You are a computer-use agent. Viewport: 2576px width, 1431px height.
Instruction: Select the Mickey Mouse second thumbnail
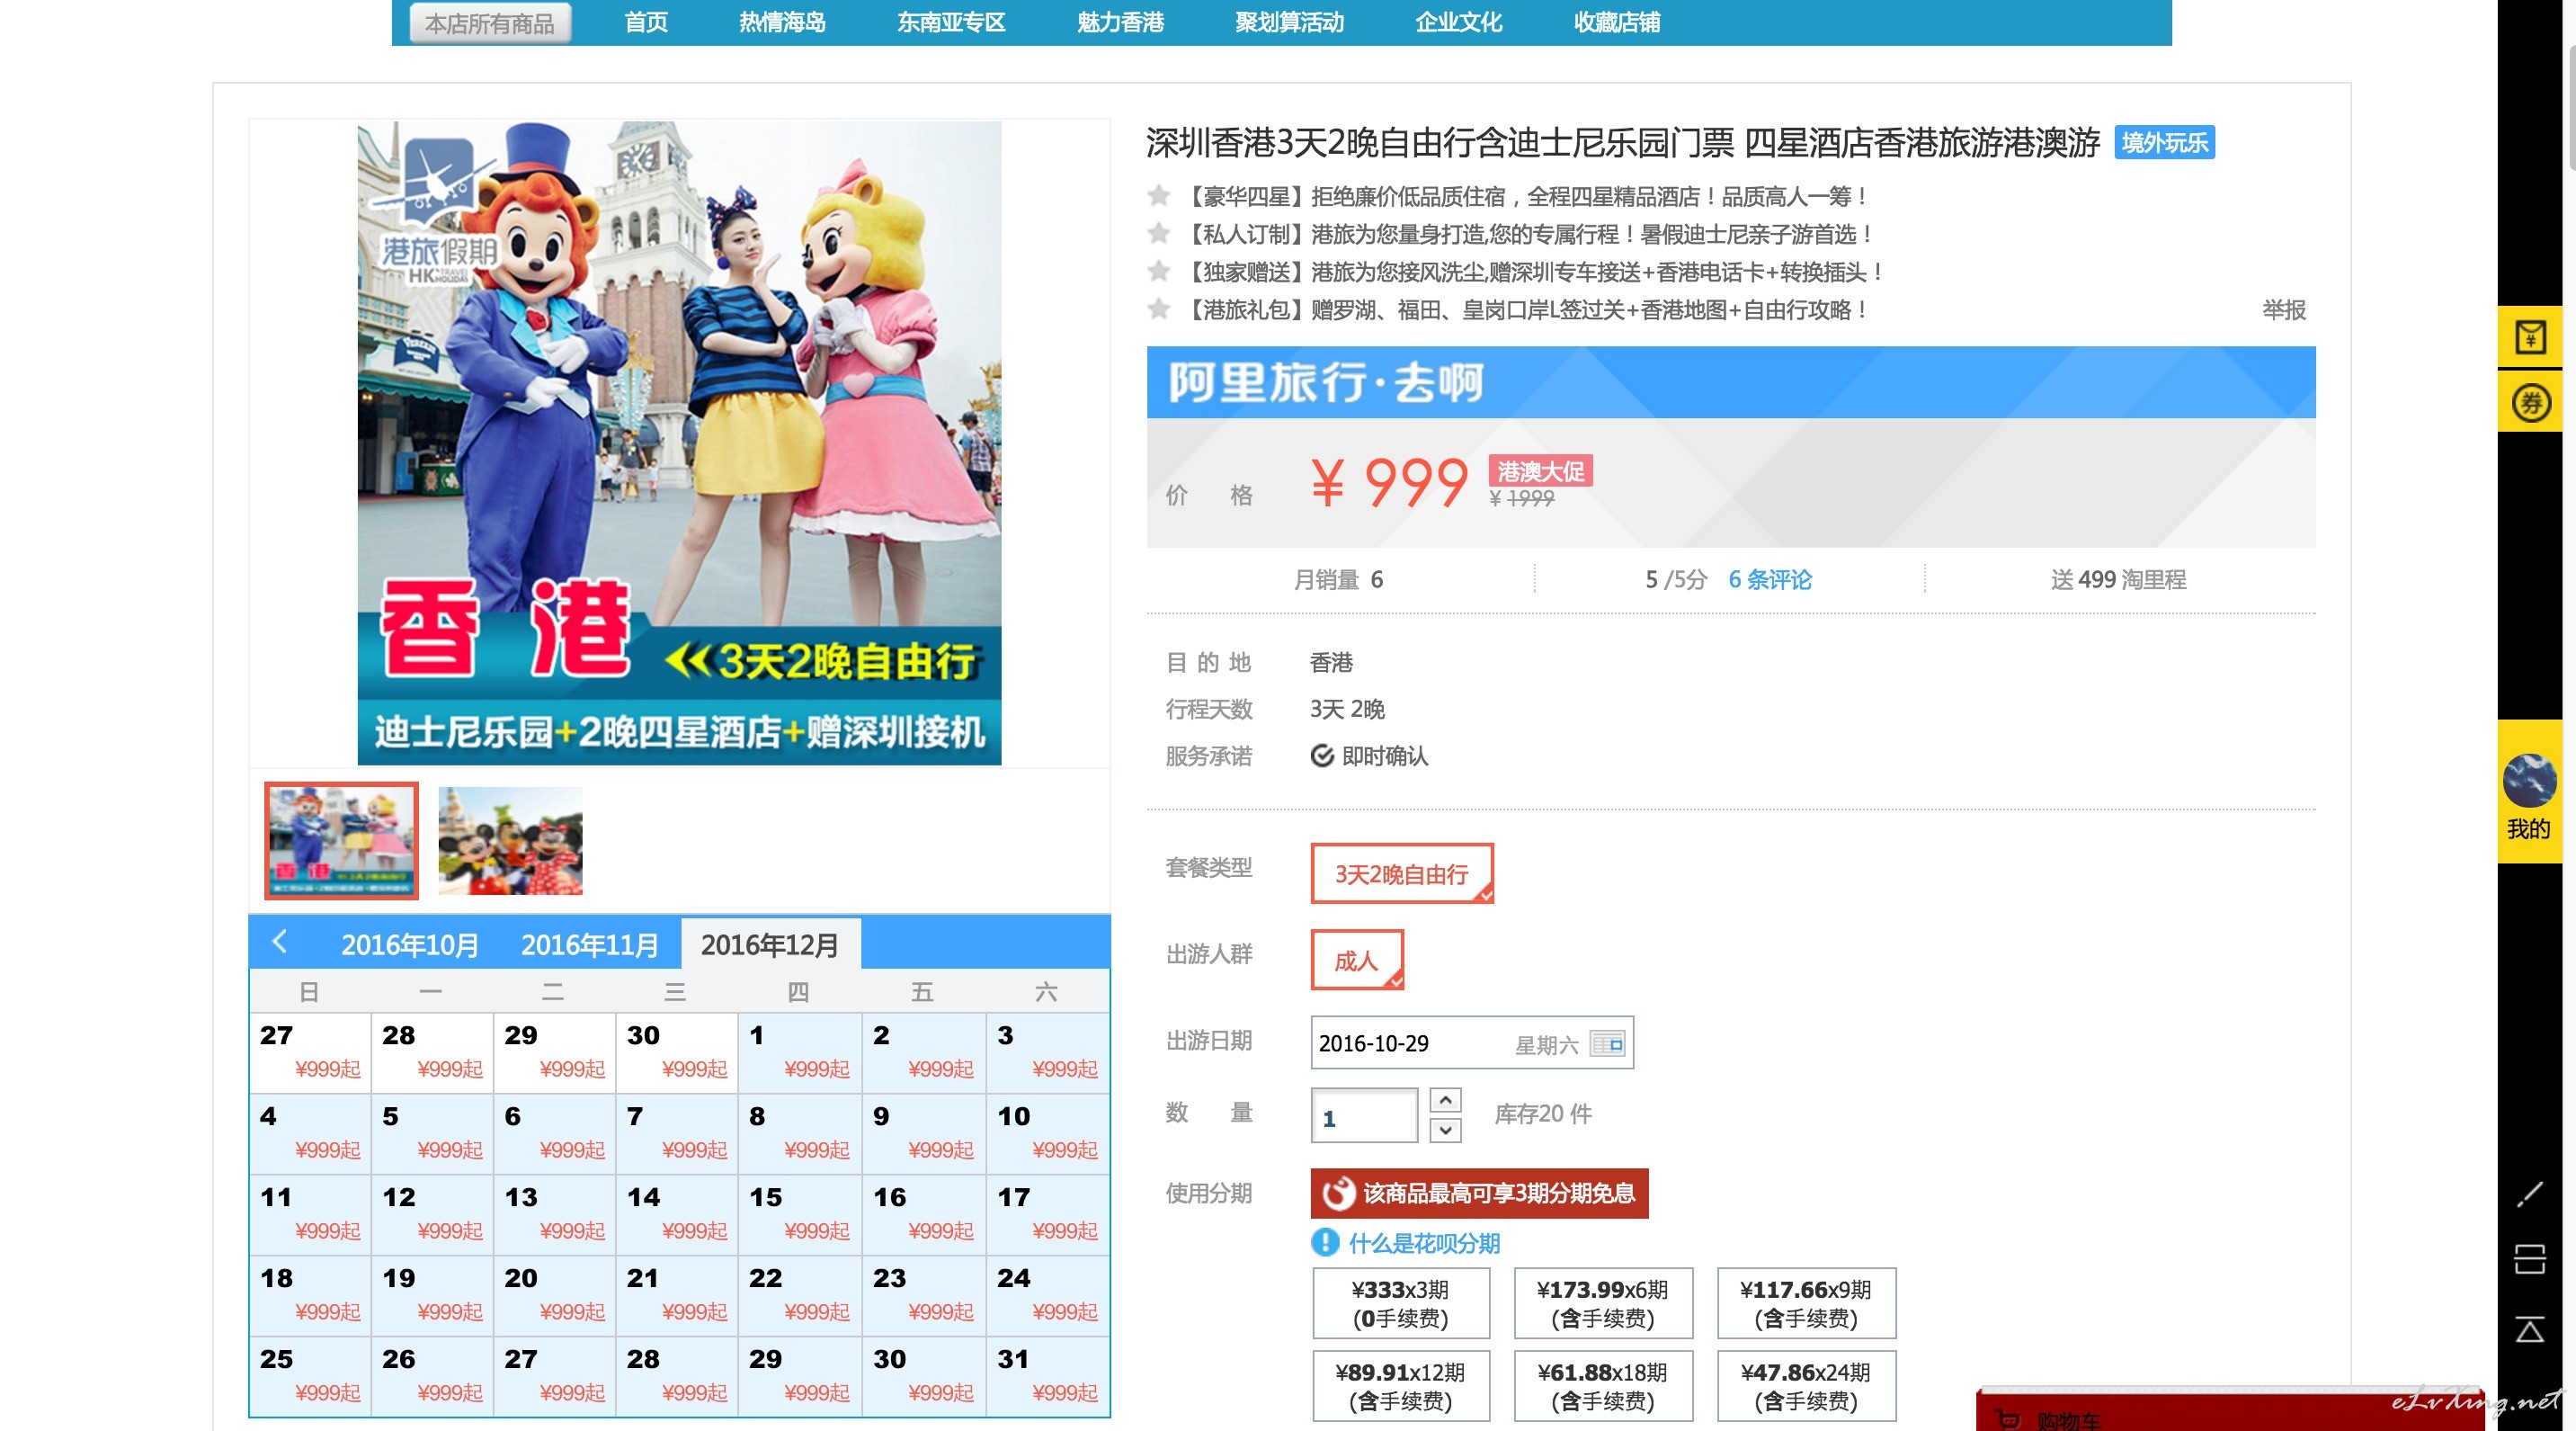(510, 840)
